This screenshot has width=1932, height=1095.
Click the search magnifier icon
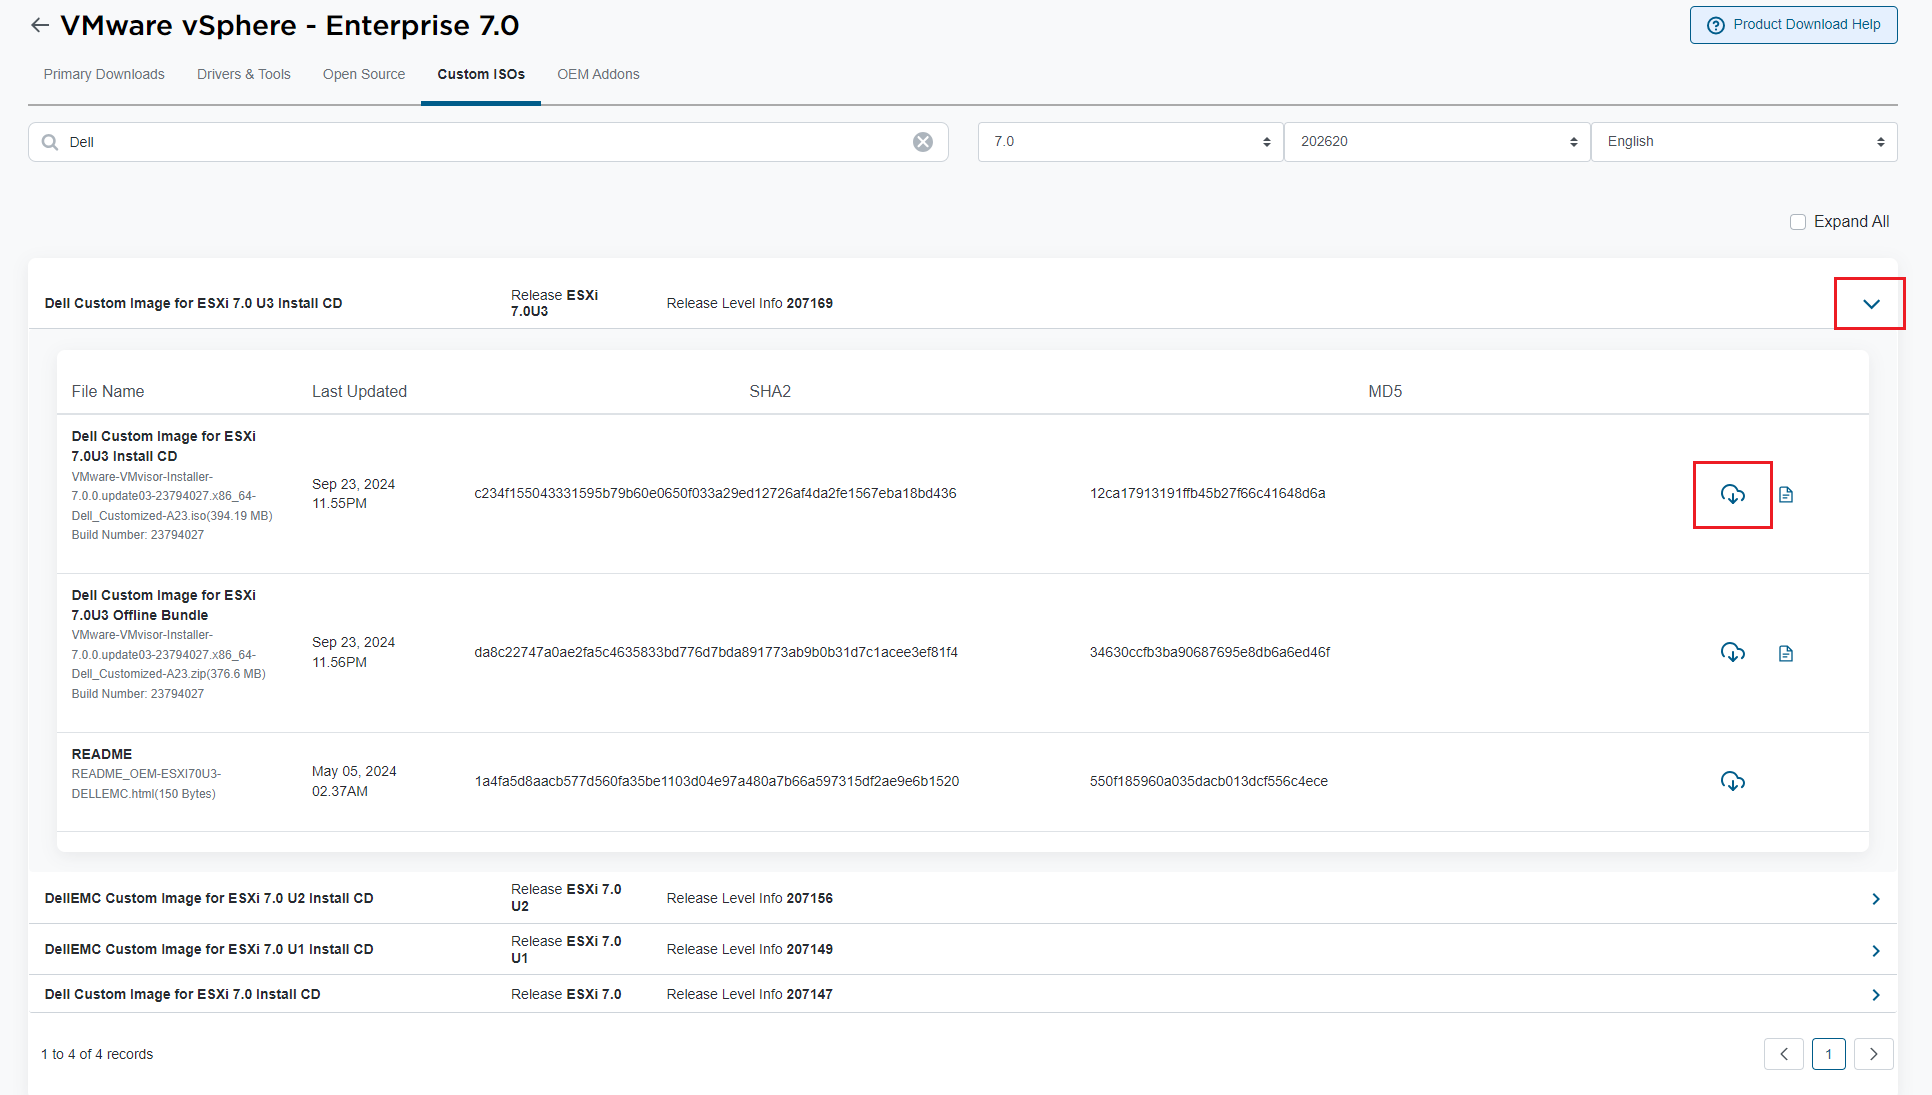click(49, 141)
